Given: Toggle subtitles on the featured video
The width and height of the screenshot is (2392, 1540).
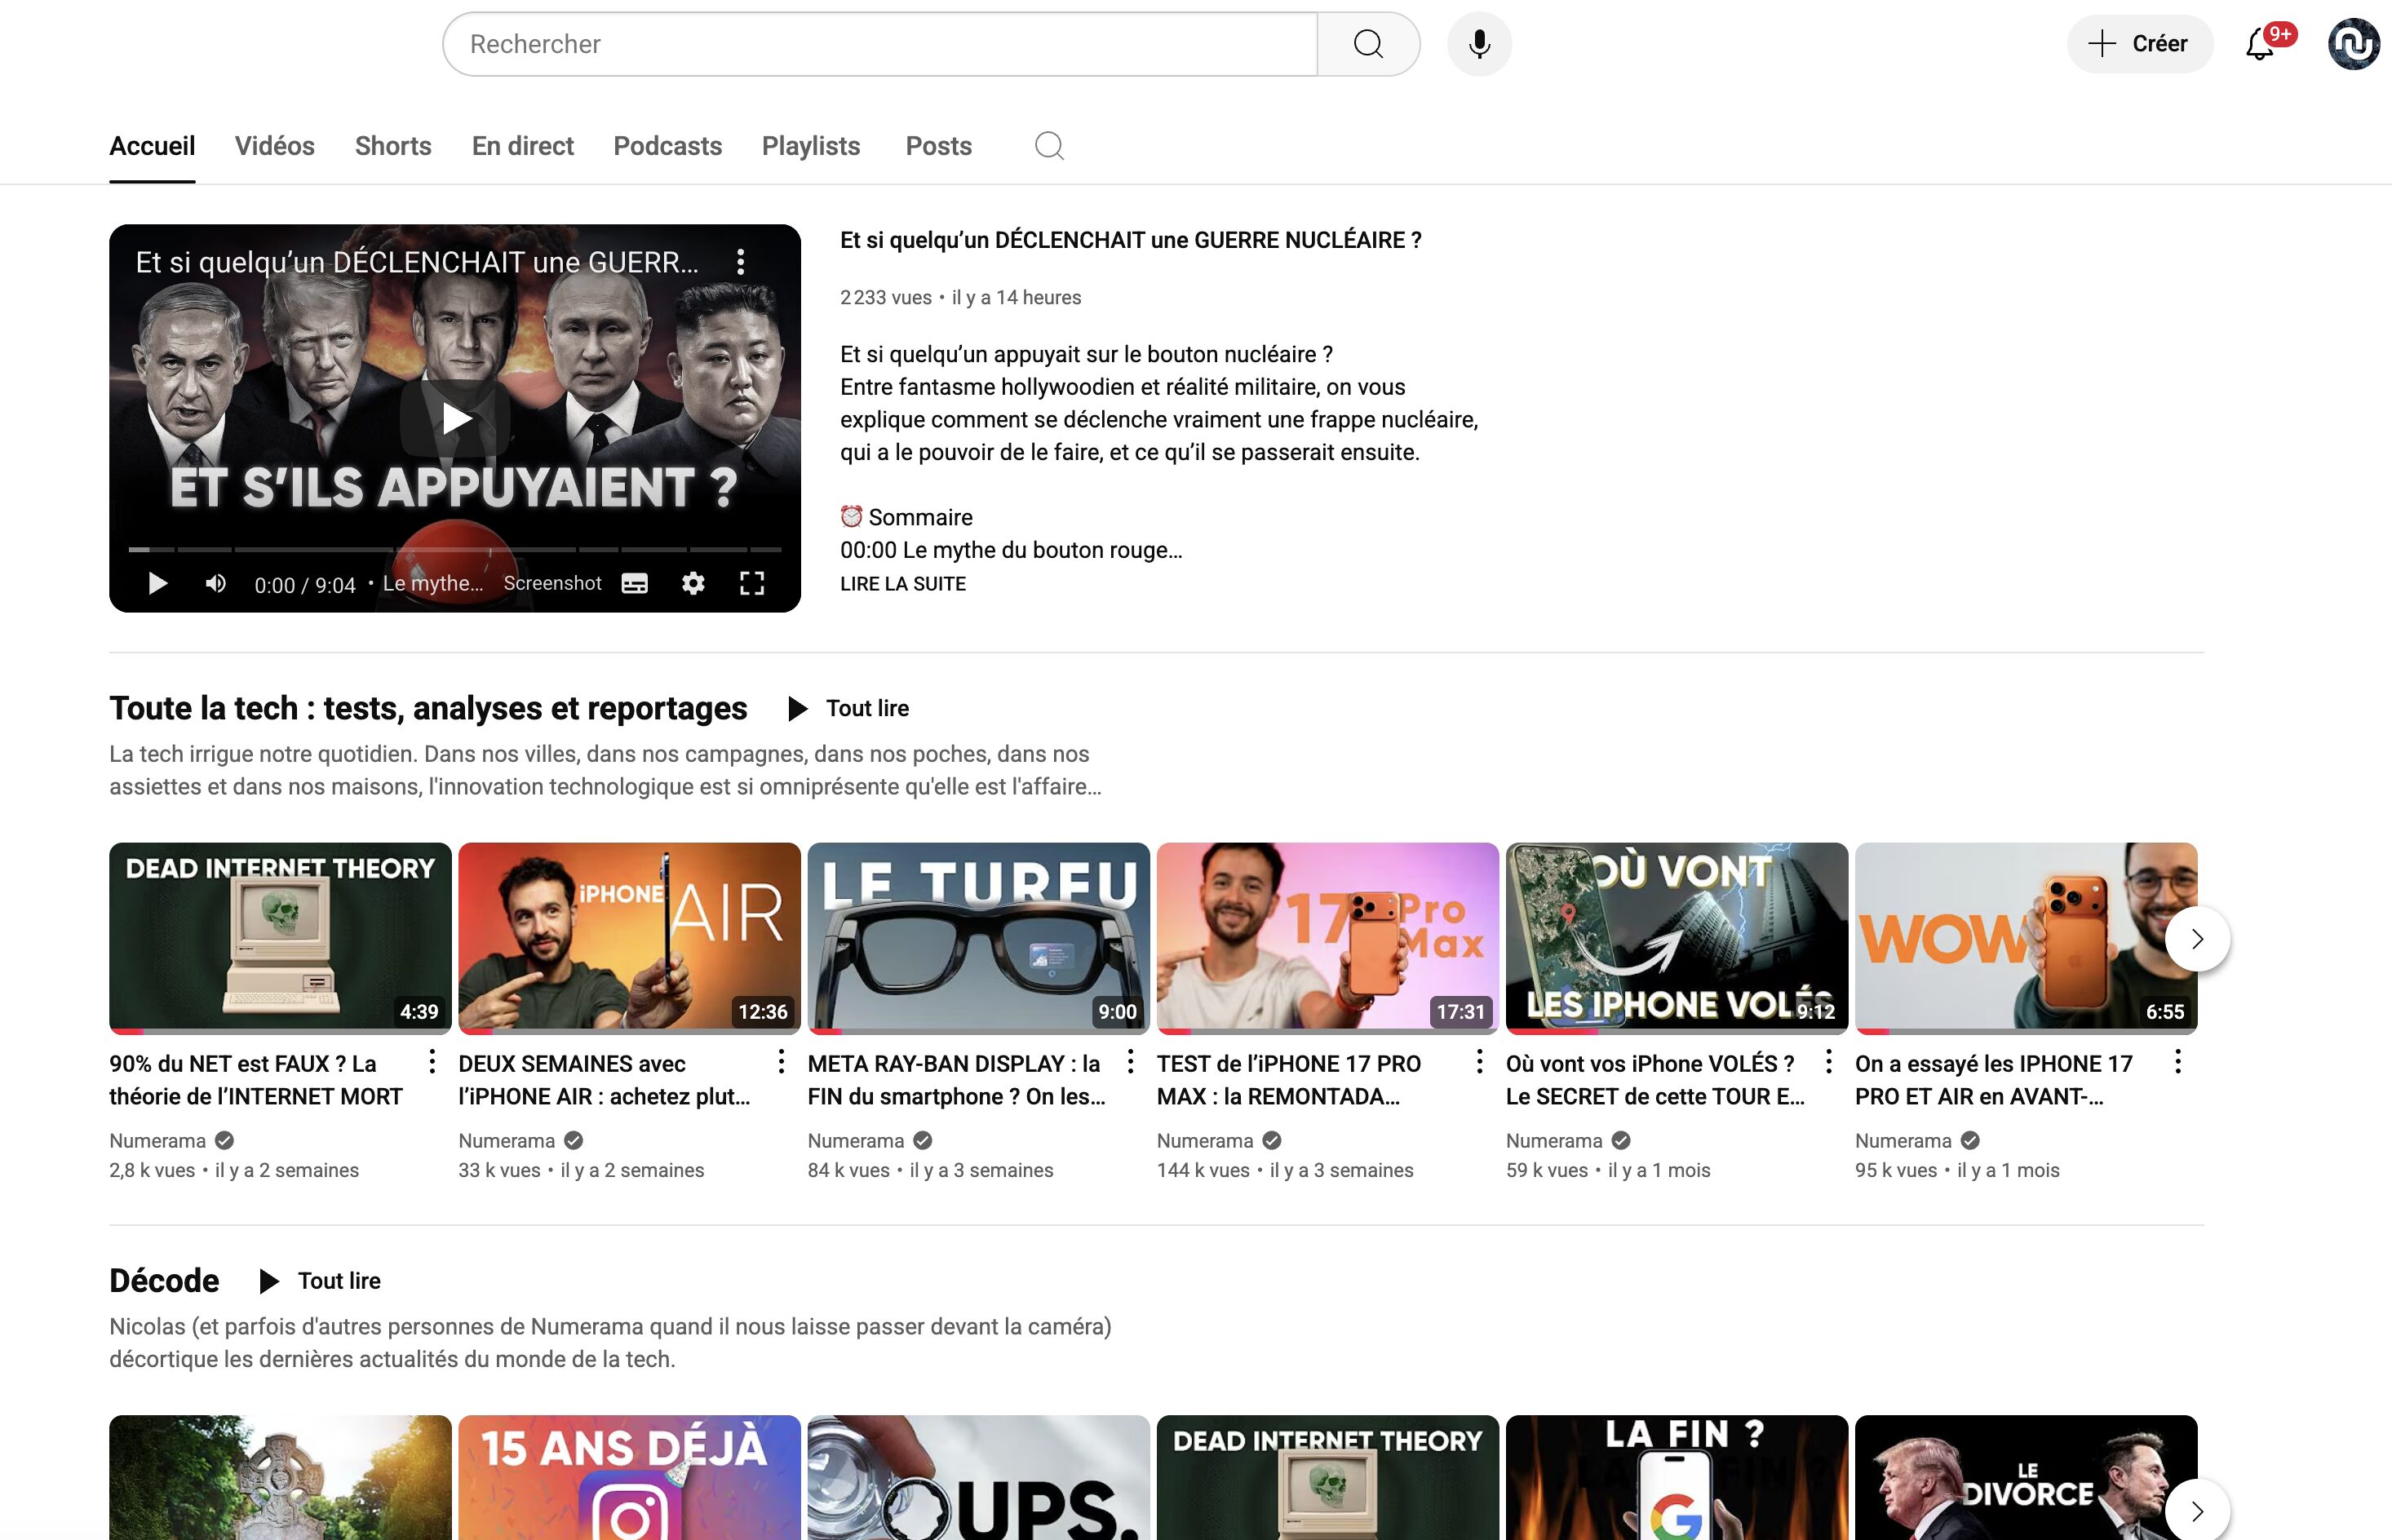Looking at the screenshot, I should pos(635,583).
